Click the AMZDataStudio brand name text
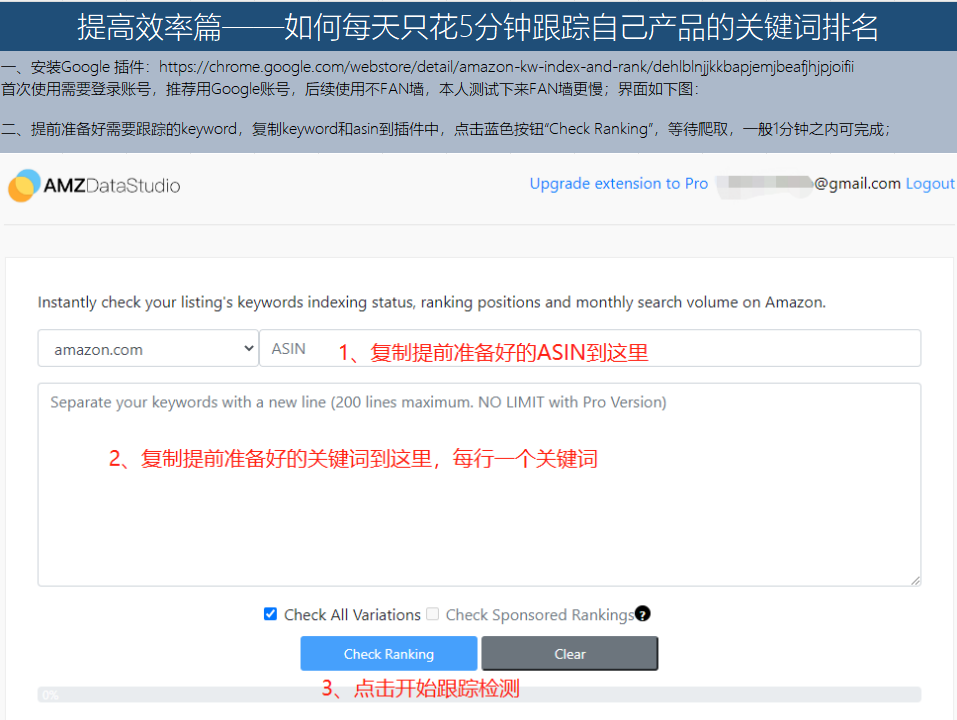The width and height of the screenshot is (957, 720). [x=112, y=185]
